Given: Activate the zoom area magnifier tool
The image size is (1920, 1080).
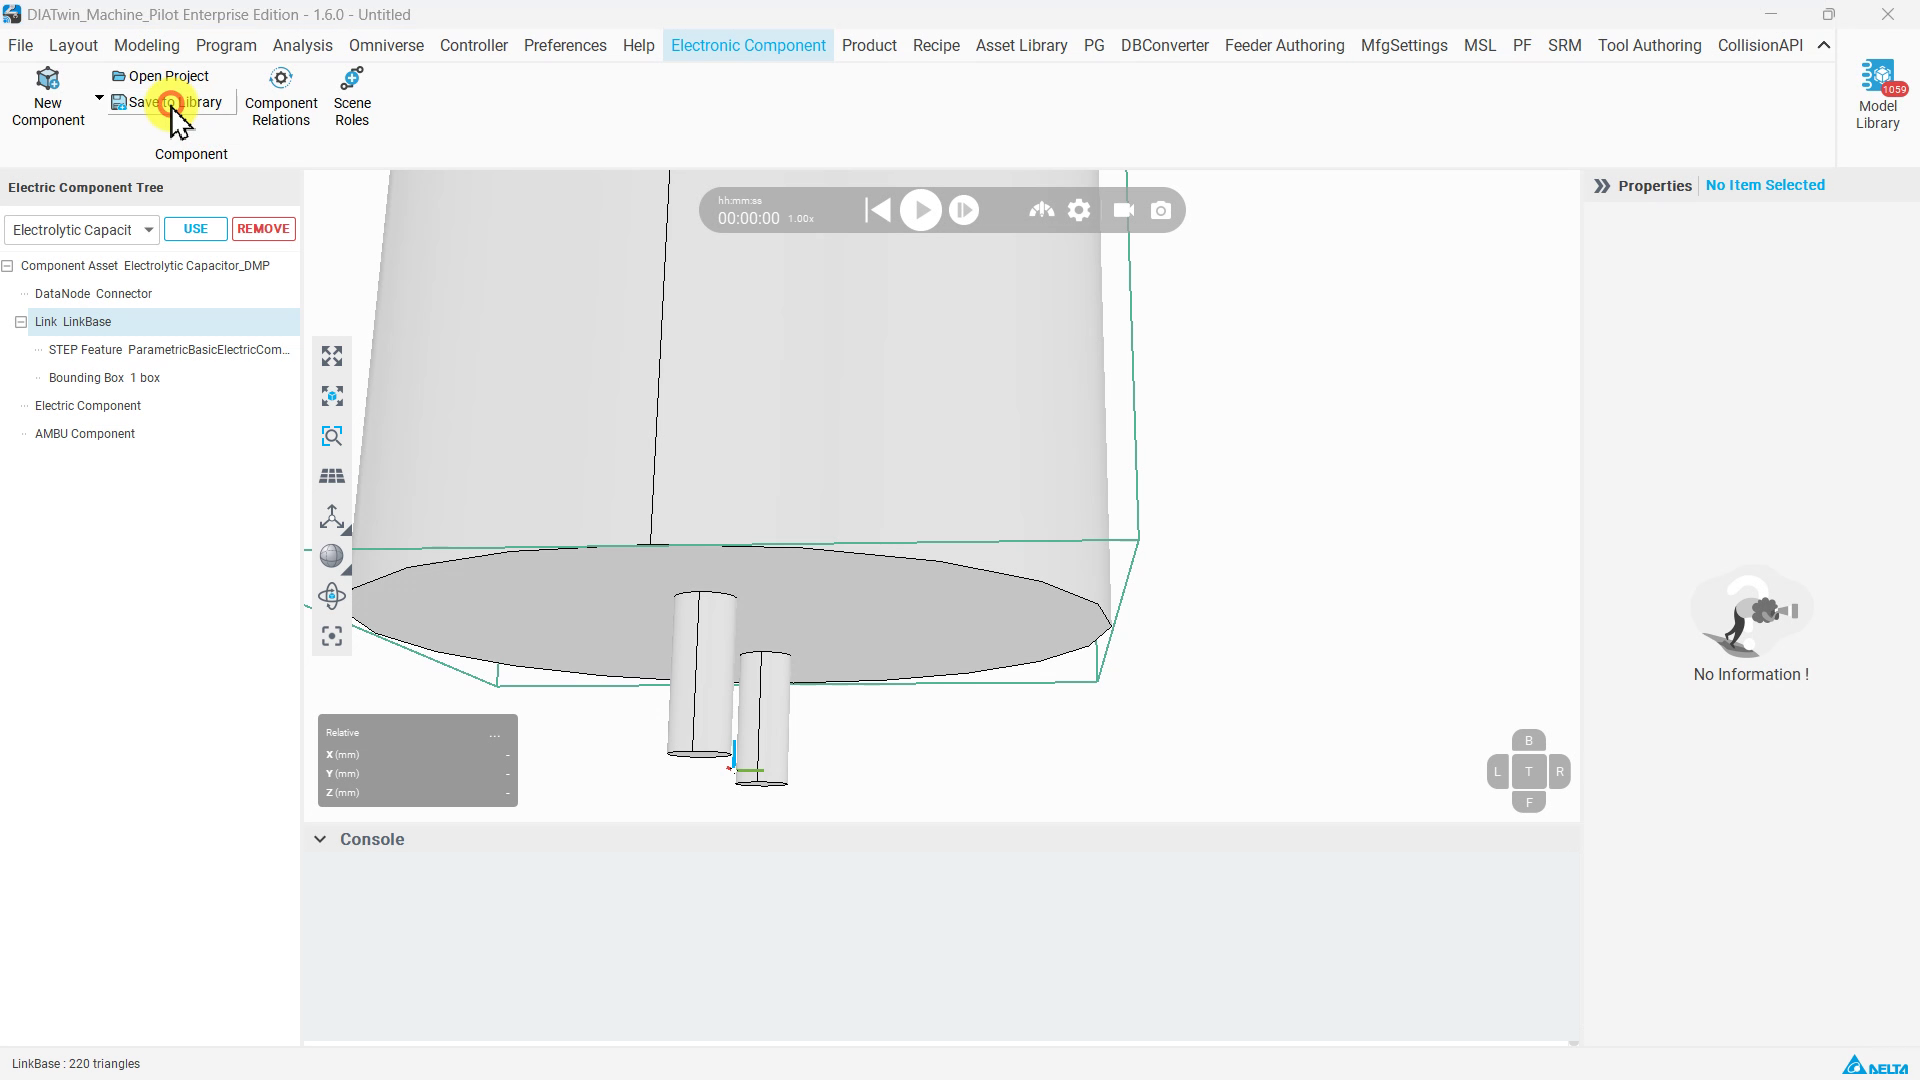Looking at the screenshot, I should 332,437.
